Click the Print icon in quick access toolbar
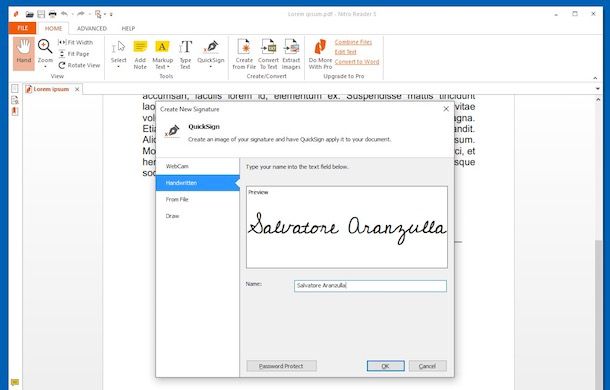 [53, 14]
